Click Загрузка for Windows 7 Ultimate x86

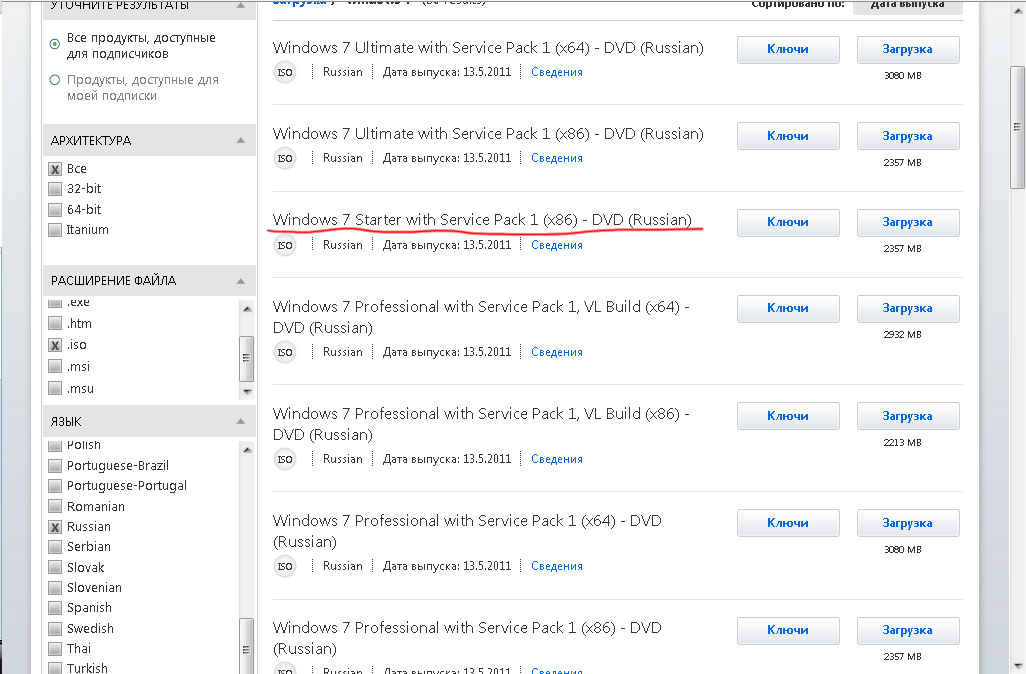pos(908,136)
